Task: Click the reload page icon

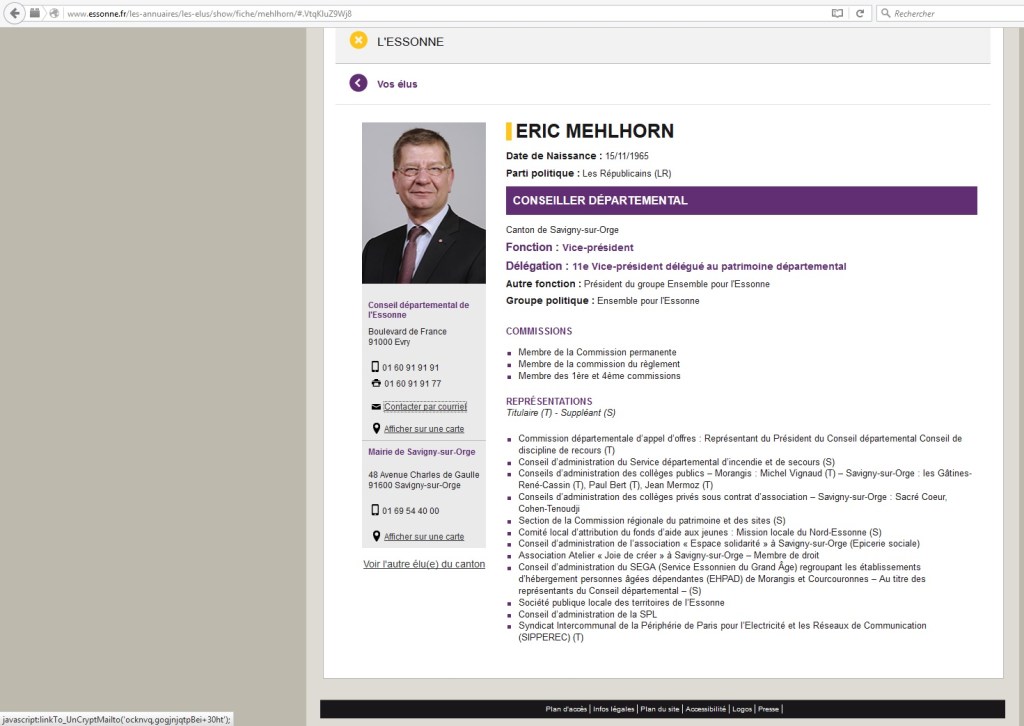Action: (x=859, y=13)
